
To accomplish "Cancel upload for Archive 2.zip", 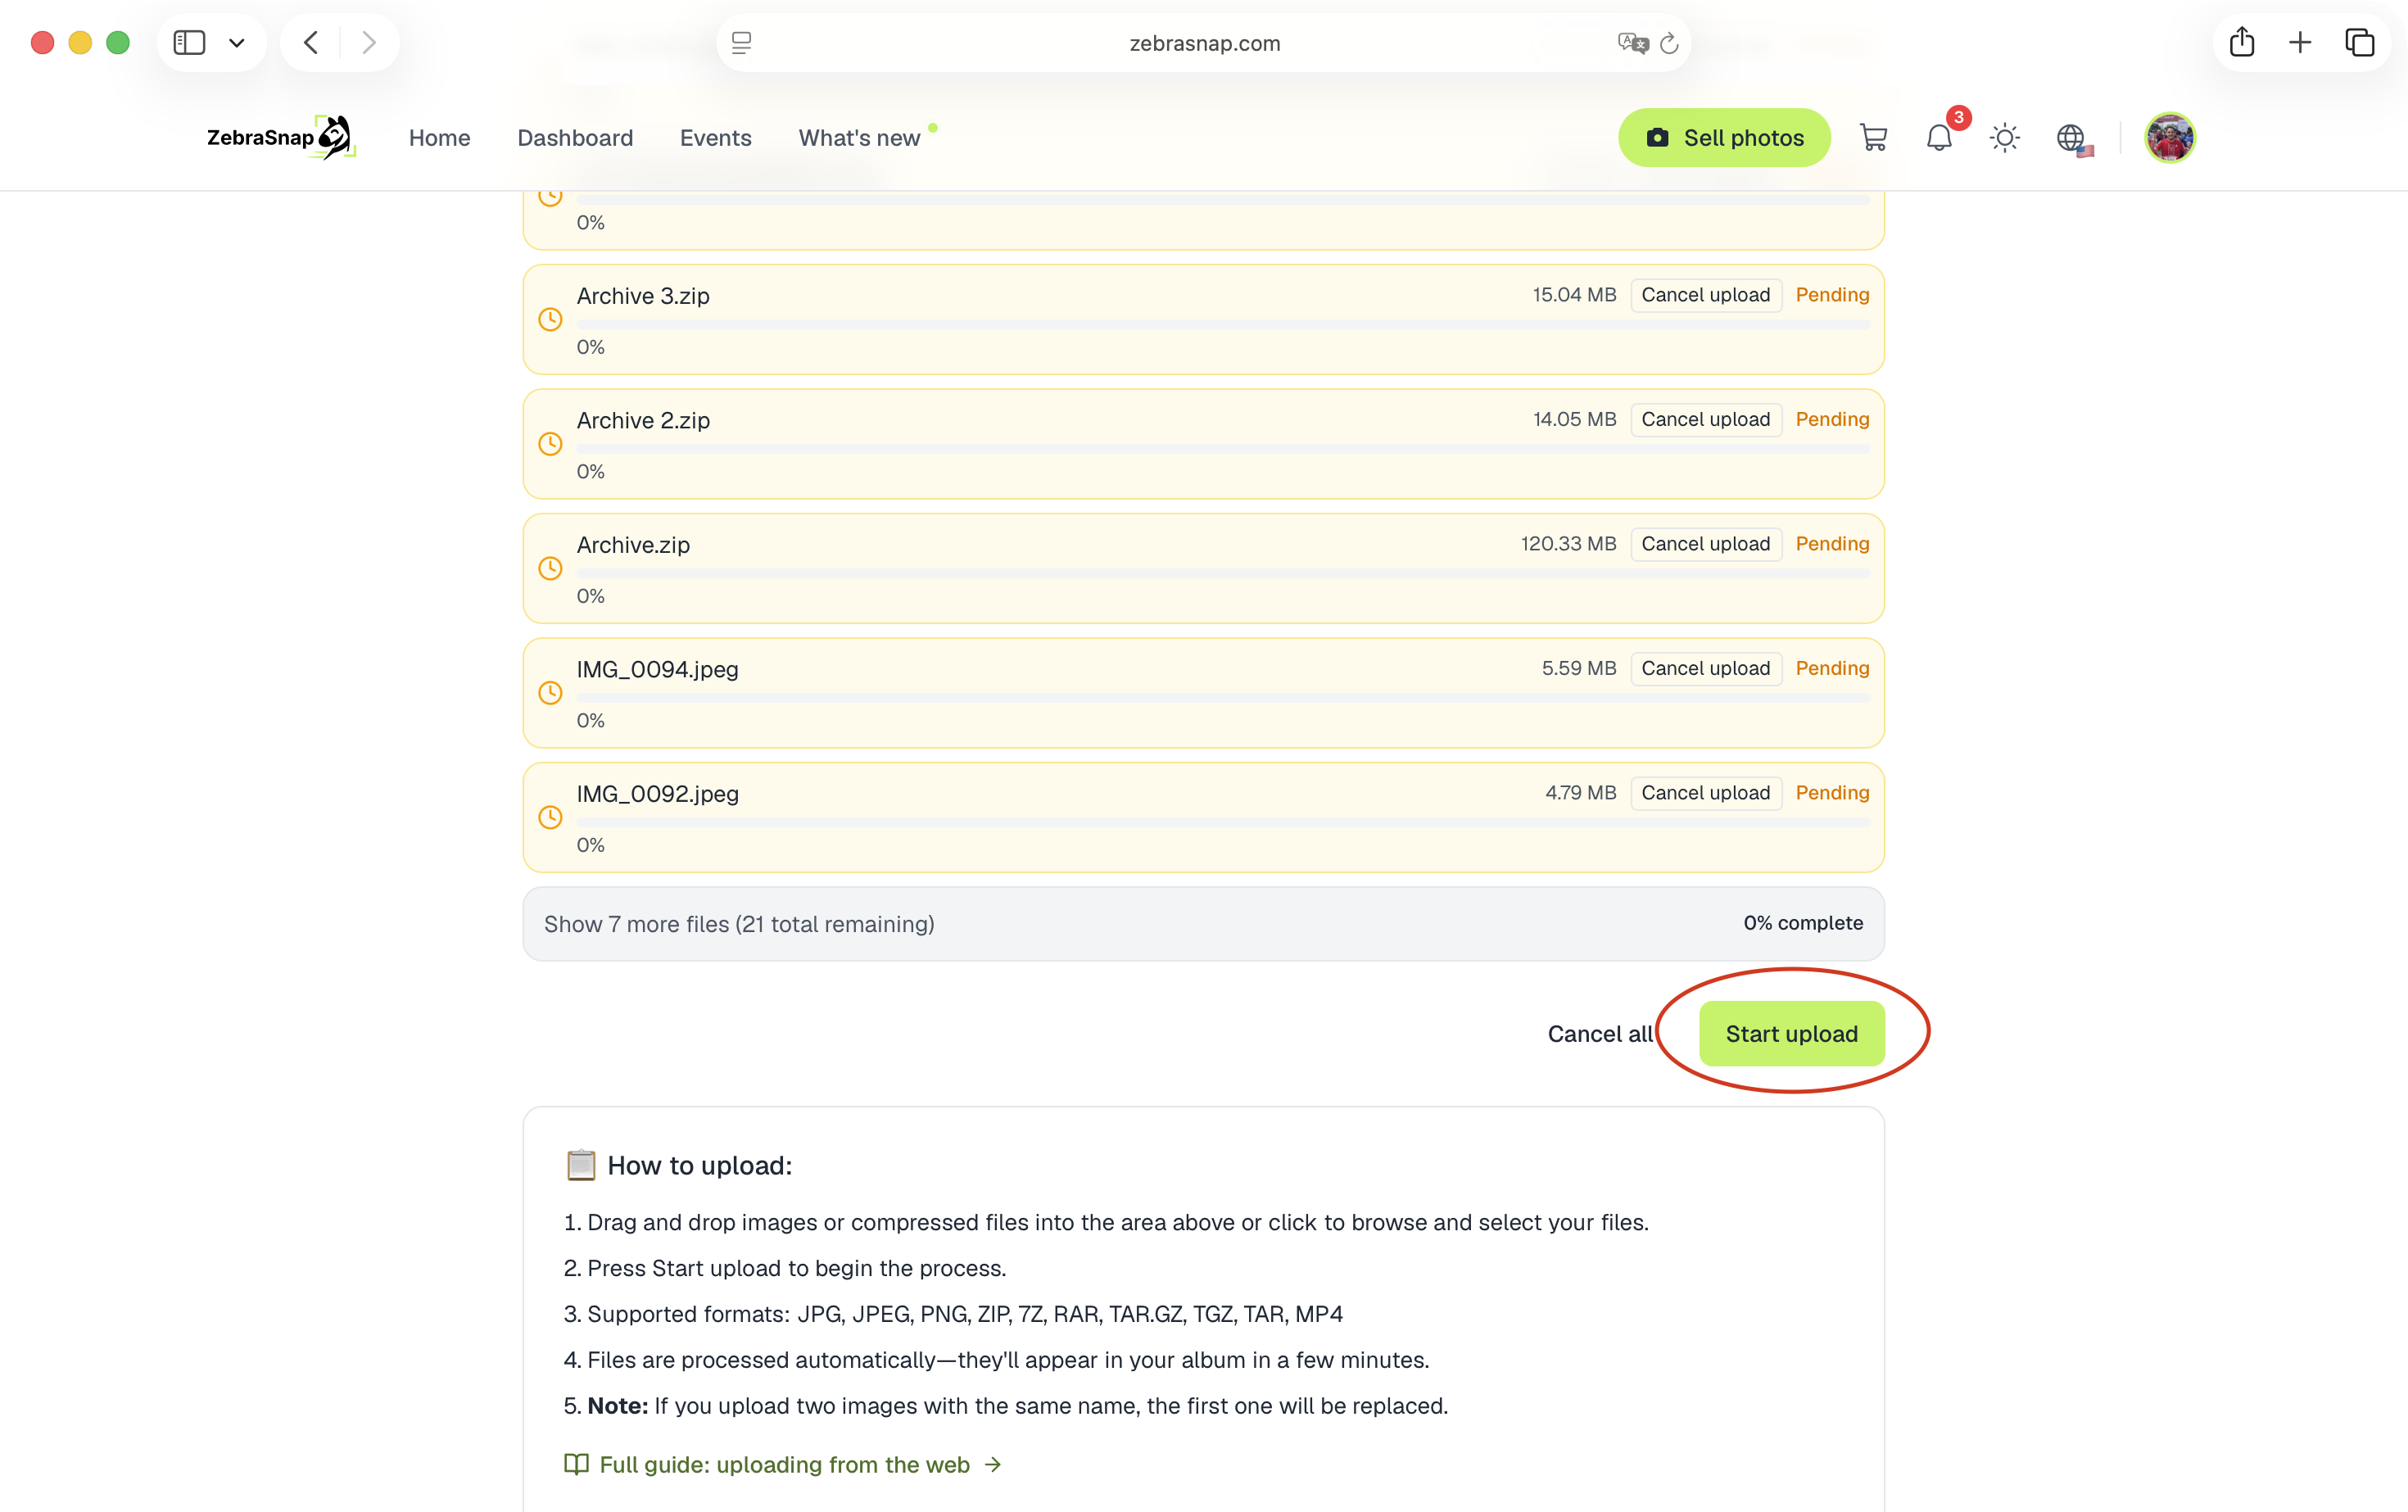I will (1705, 420).
